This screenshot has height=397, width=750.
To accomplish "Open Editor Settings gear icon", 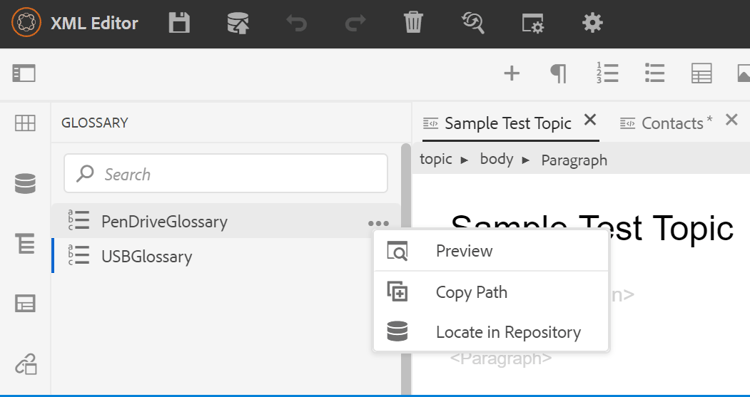I will pyautogui.click(x=592, y=23).
